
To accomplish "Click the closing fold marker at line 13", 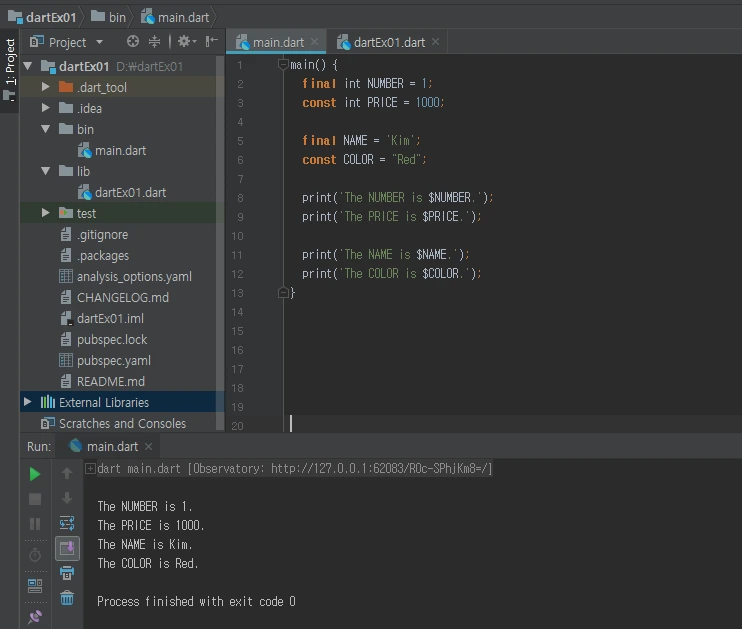I will (x=283, y=292).
